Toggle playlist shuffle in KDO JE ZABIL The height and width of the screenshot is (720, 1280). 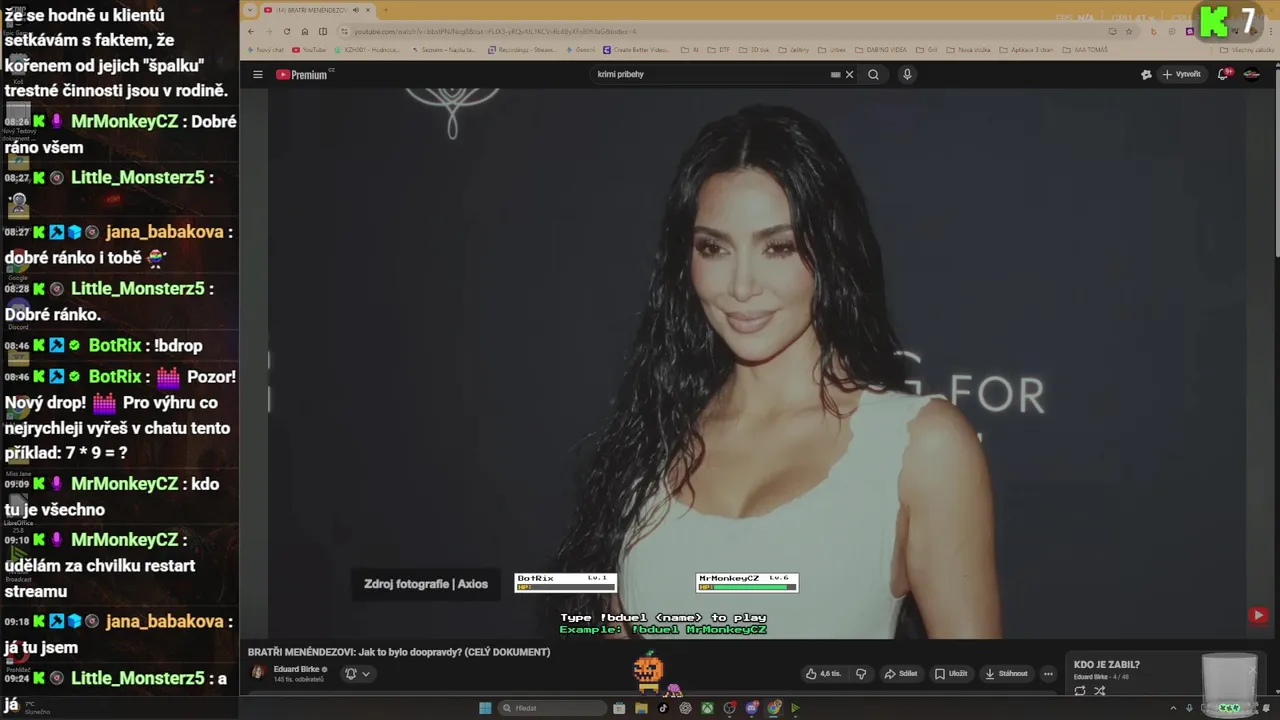click(1100, 691)
